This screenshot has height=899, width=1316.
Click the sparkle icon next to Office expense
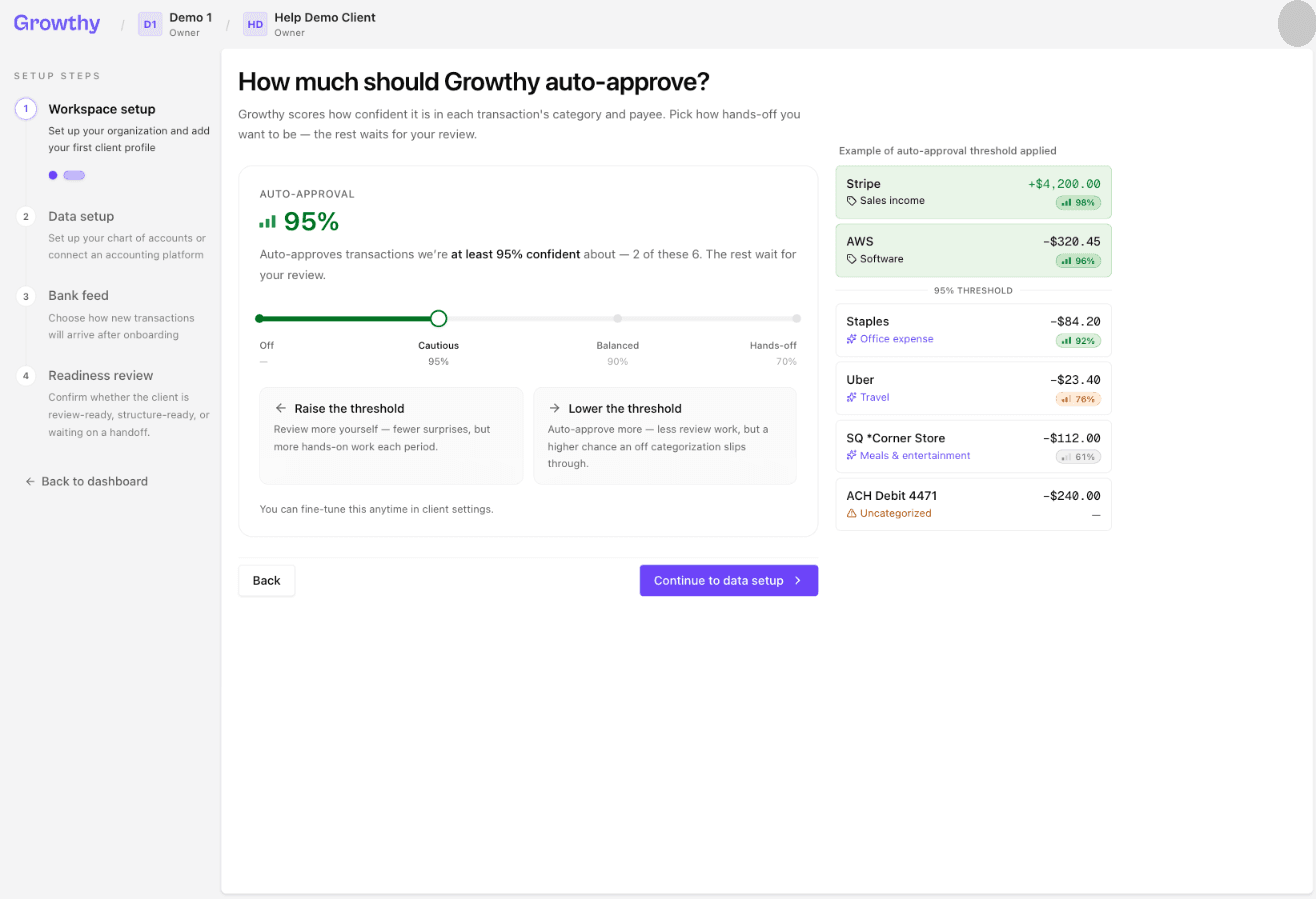(x=852, y=339)
